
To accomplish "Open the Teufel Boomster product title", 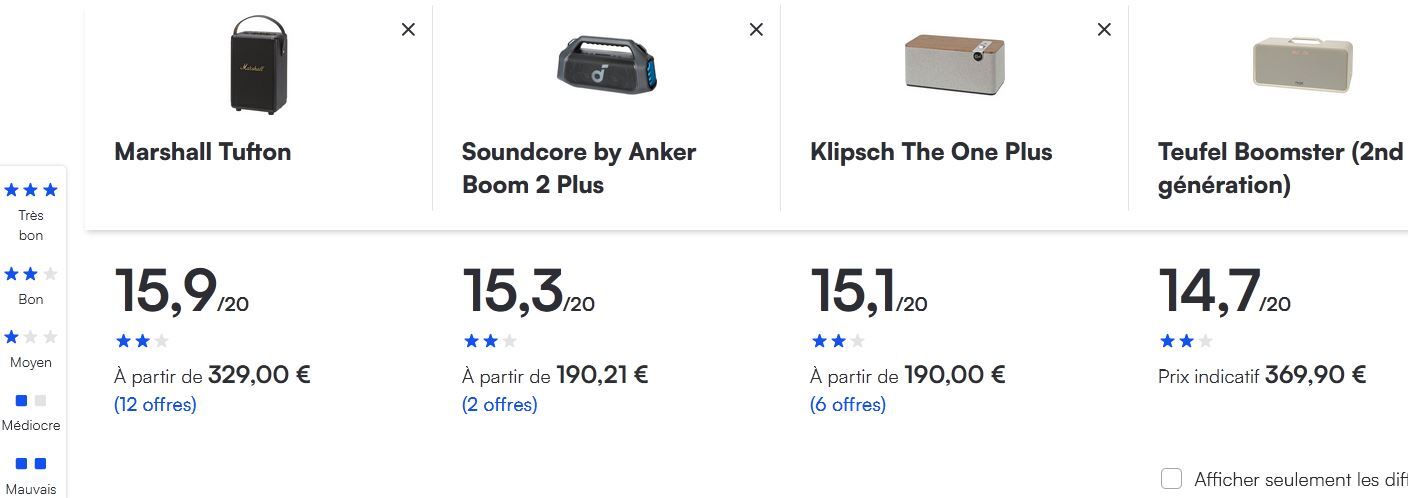I will pos(1282,168).
